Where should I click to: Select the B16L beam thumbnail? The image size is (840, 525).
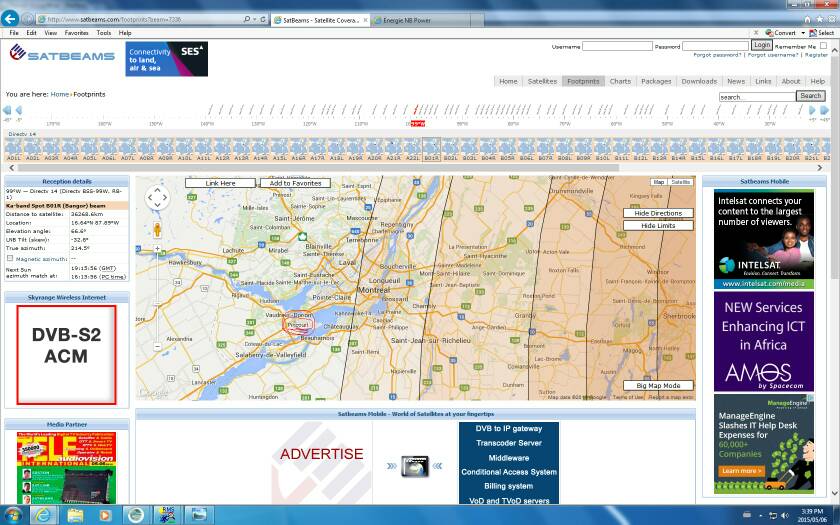[x=716, y=149]
